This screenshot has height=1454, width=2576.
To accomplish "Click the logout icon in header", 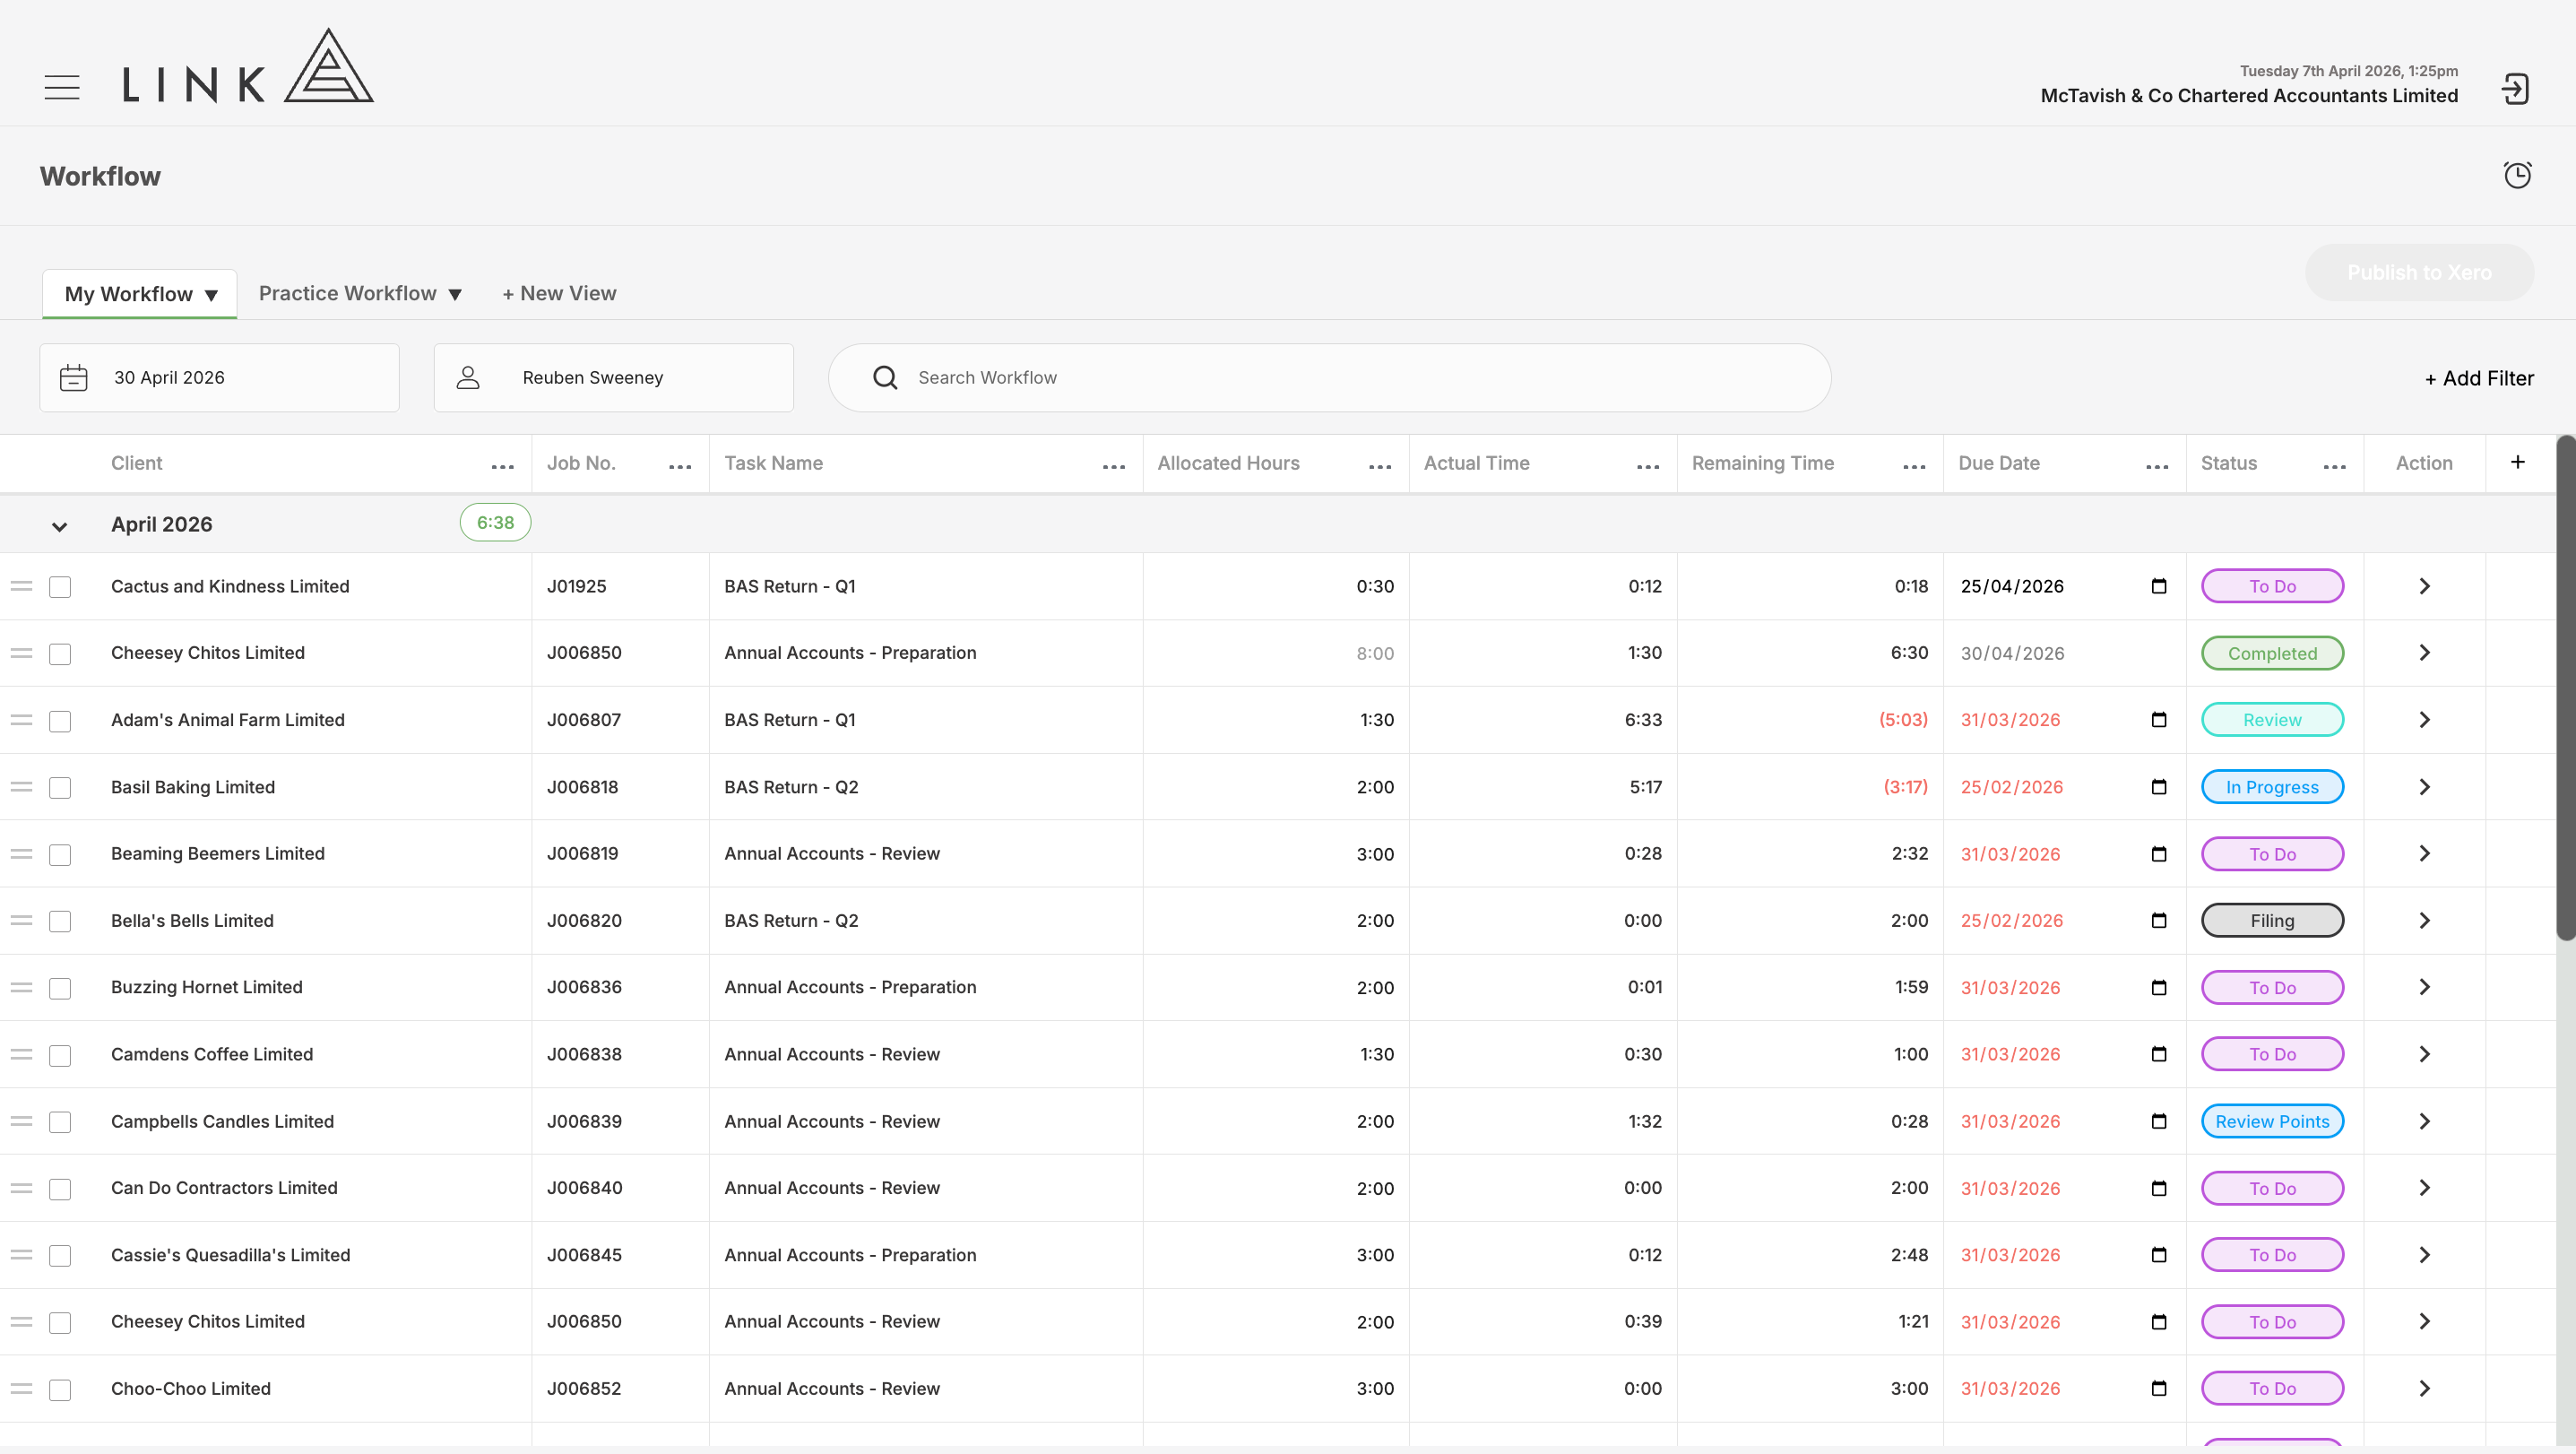I will 2515,89.
